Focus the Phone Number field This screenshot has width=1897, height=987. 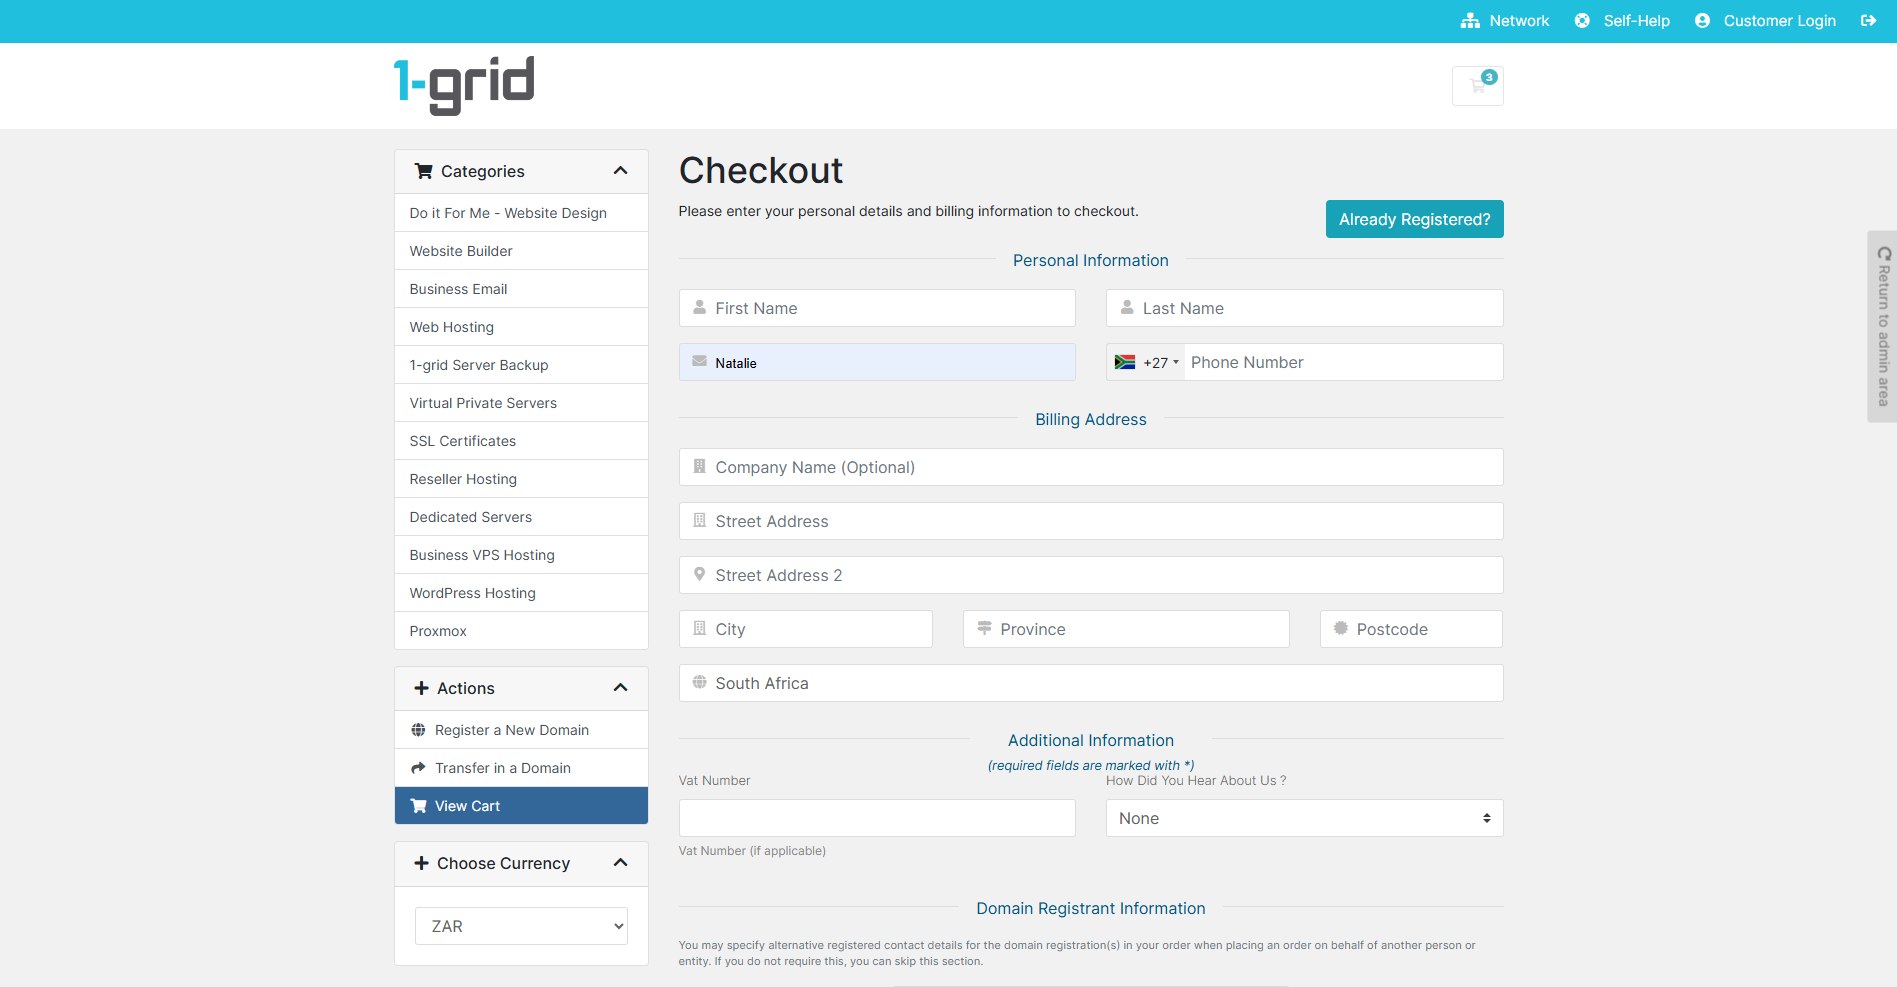(x=1344, y=362)
